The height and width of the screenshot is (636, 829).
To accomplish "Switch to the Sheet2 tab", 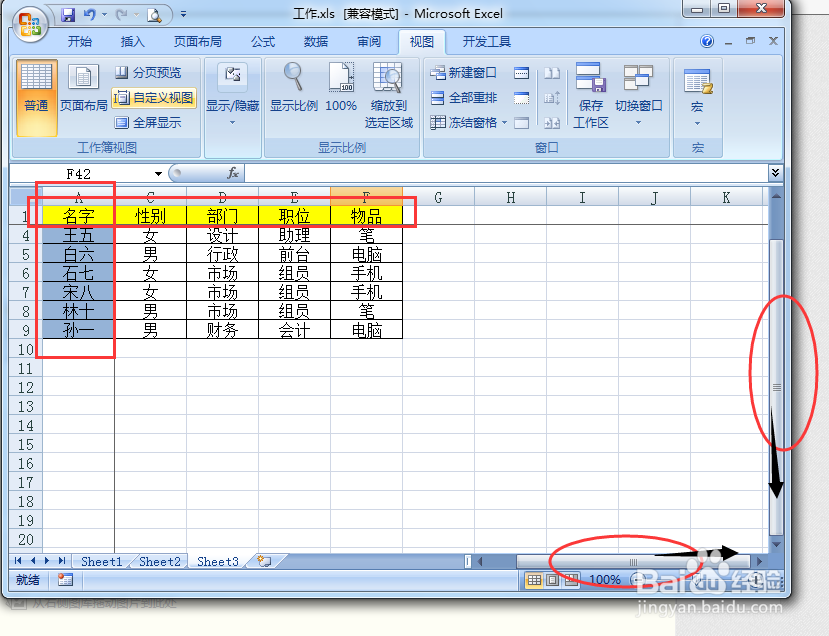I will (160, 562).
